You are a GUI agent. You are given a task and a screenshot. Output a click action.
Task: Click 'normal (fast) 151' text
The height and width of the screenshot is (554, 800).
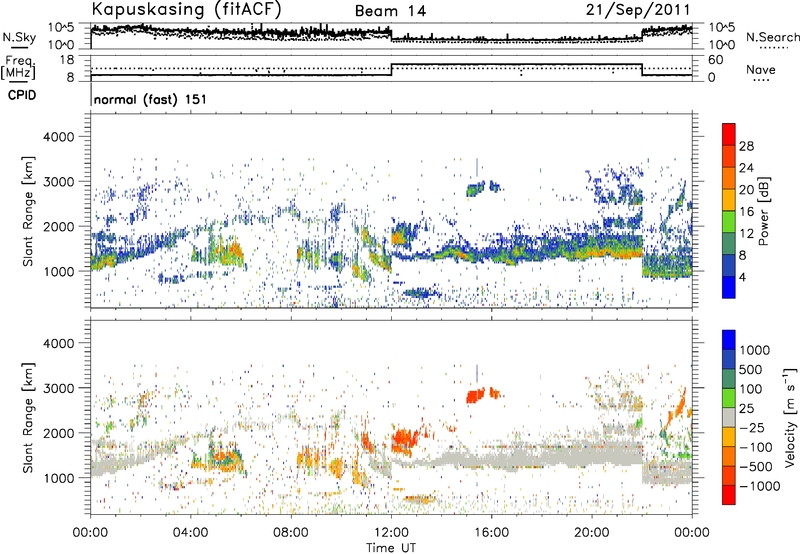coord(150,99)
